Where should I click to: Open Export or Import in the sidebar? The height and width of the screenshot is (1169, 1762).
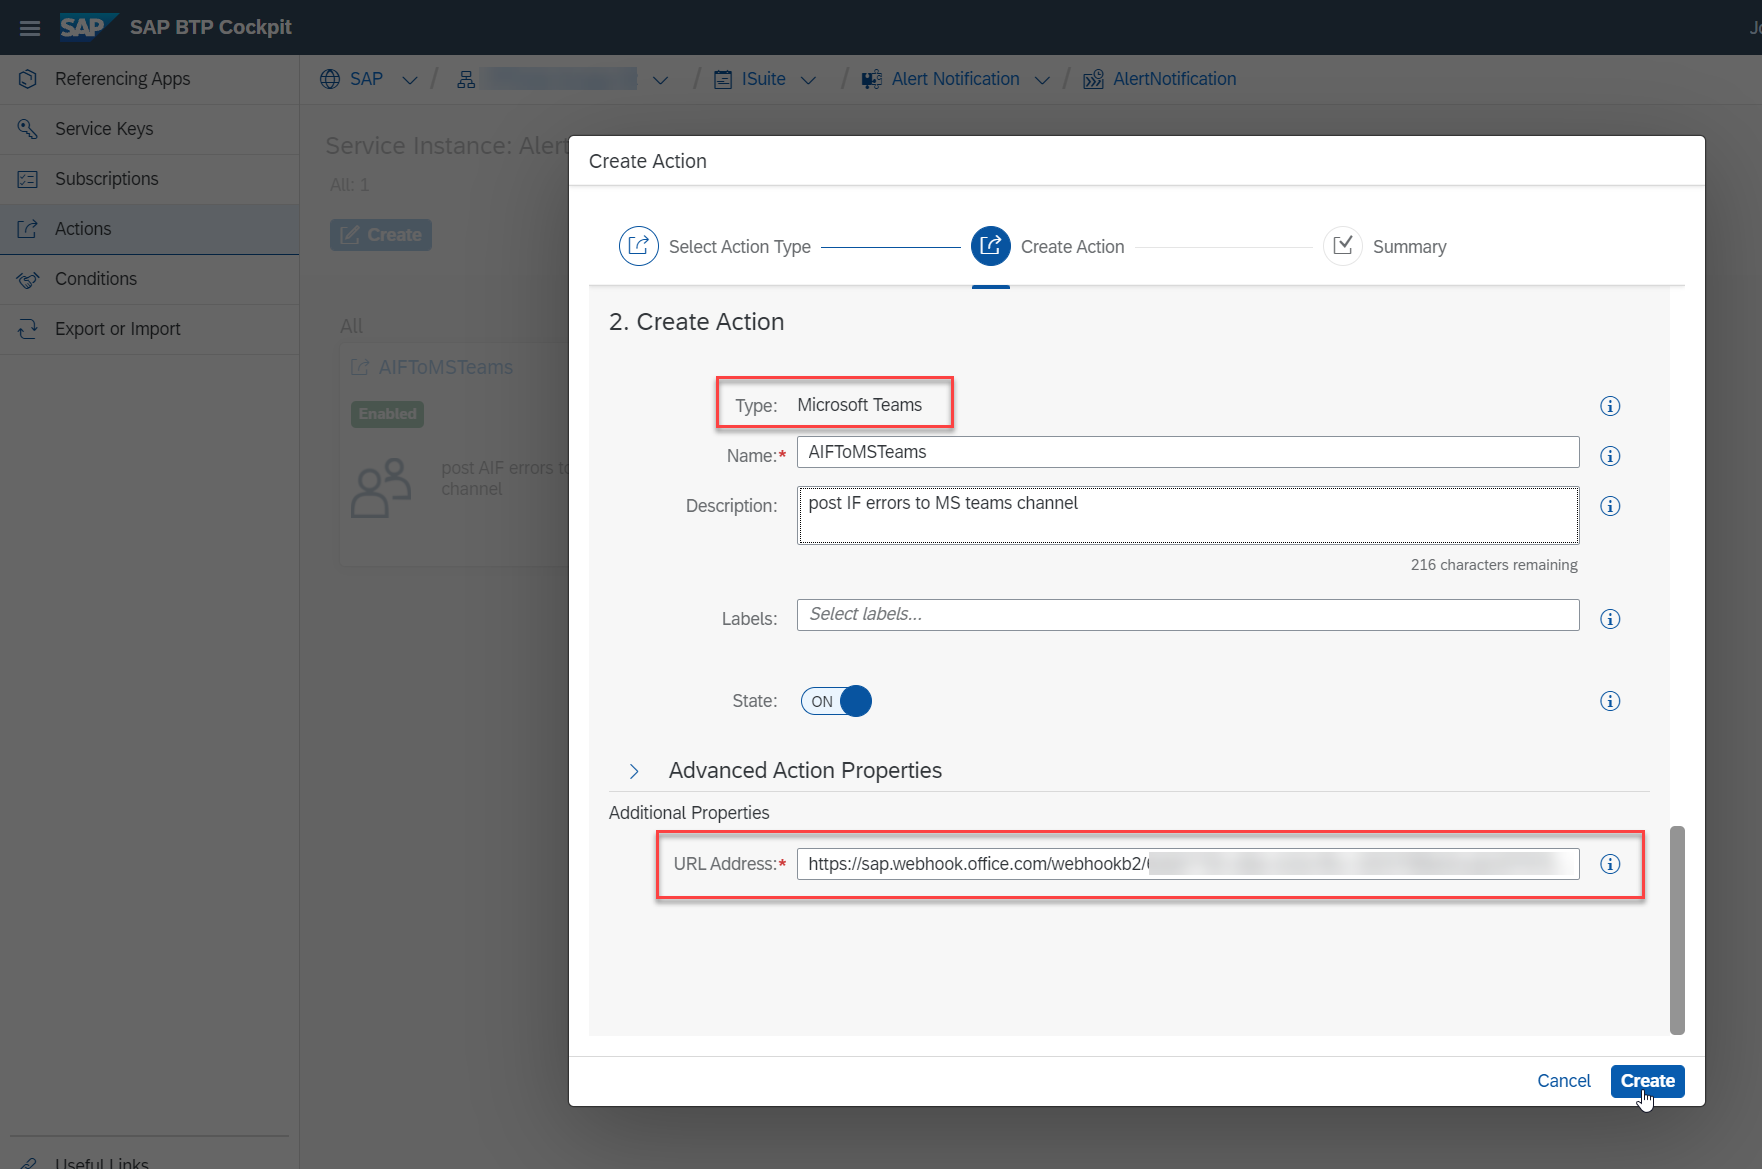click(x=117, y=328)
